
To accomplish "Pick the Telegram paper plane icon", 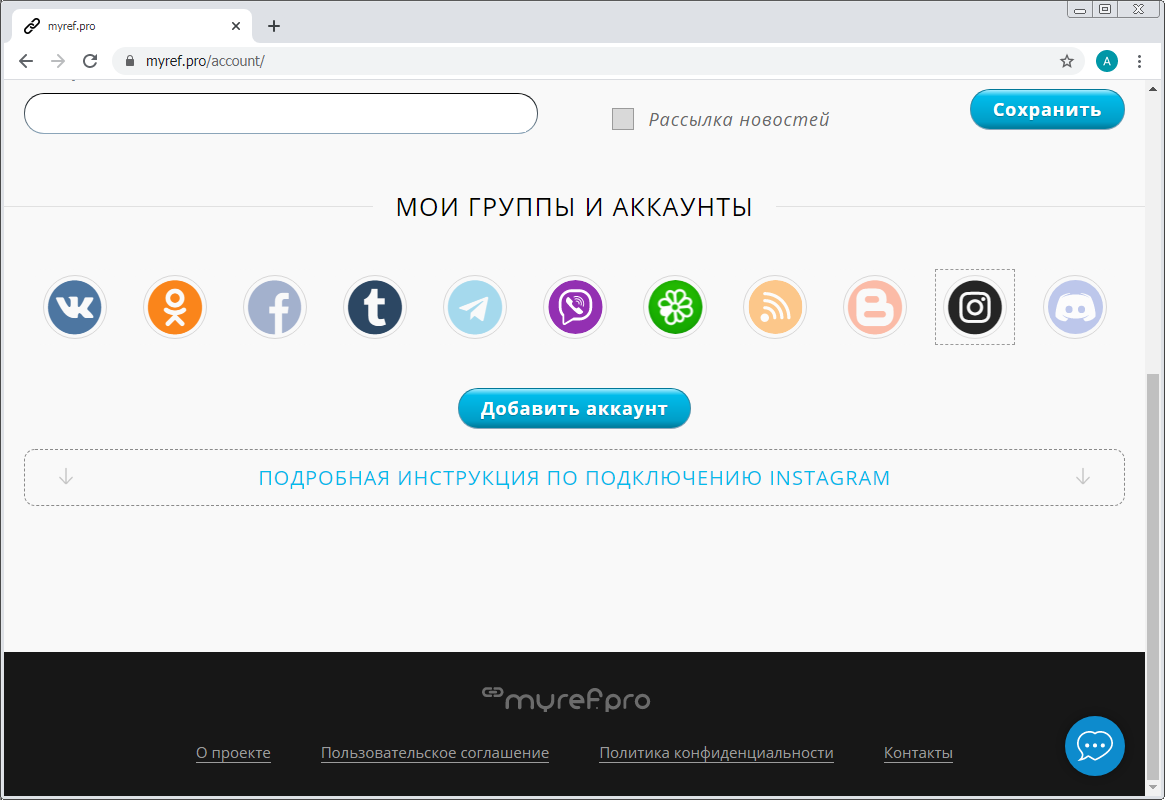I will click(475, 307).
